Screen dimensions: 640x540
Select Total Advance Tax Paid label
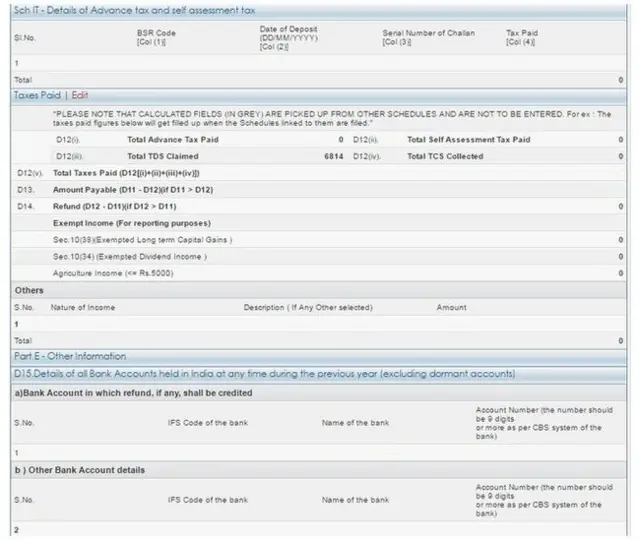(x=173, y=140)
